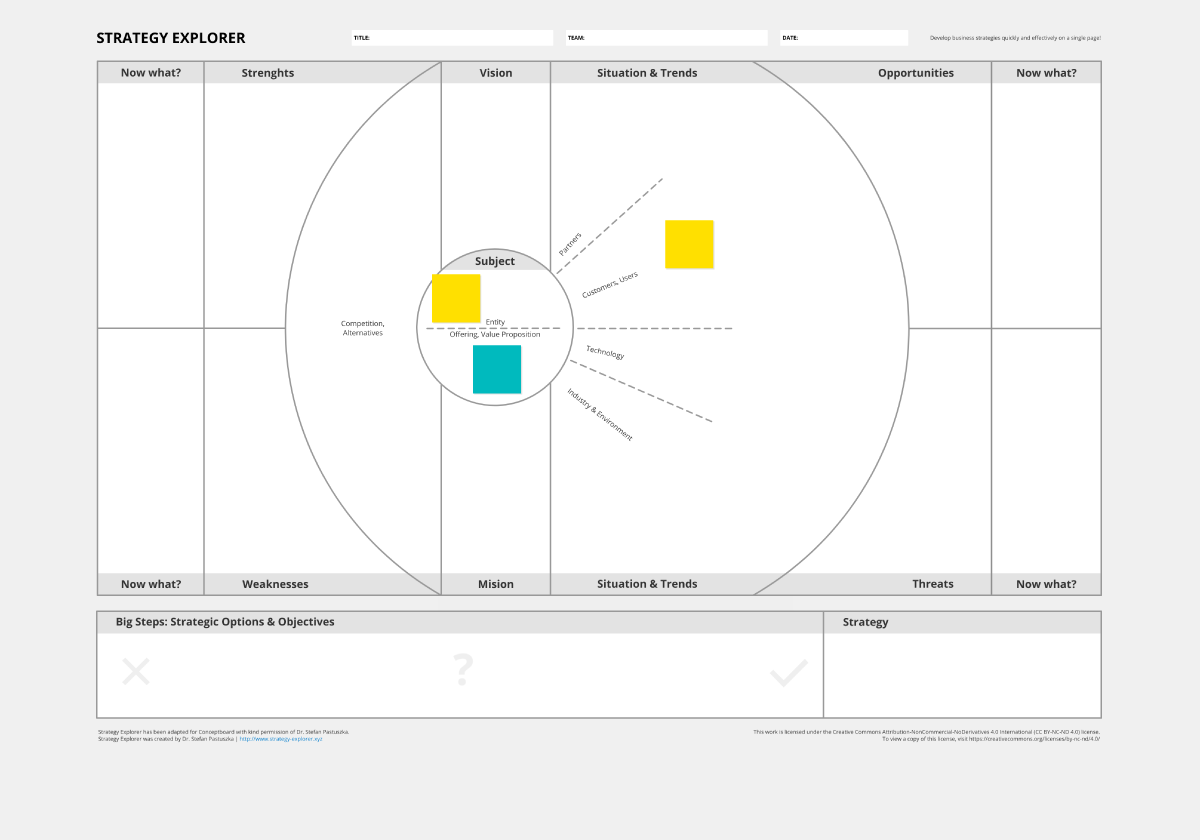Click the TITLE input field

point(452,38)
